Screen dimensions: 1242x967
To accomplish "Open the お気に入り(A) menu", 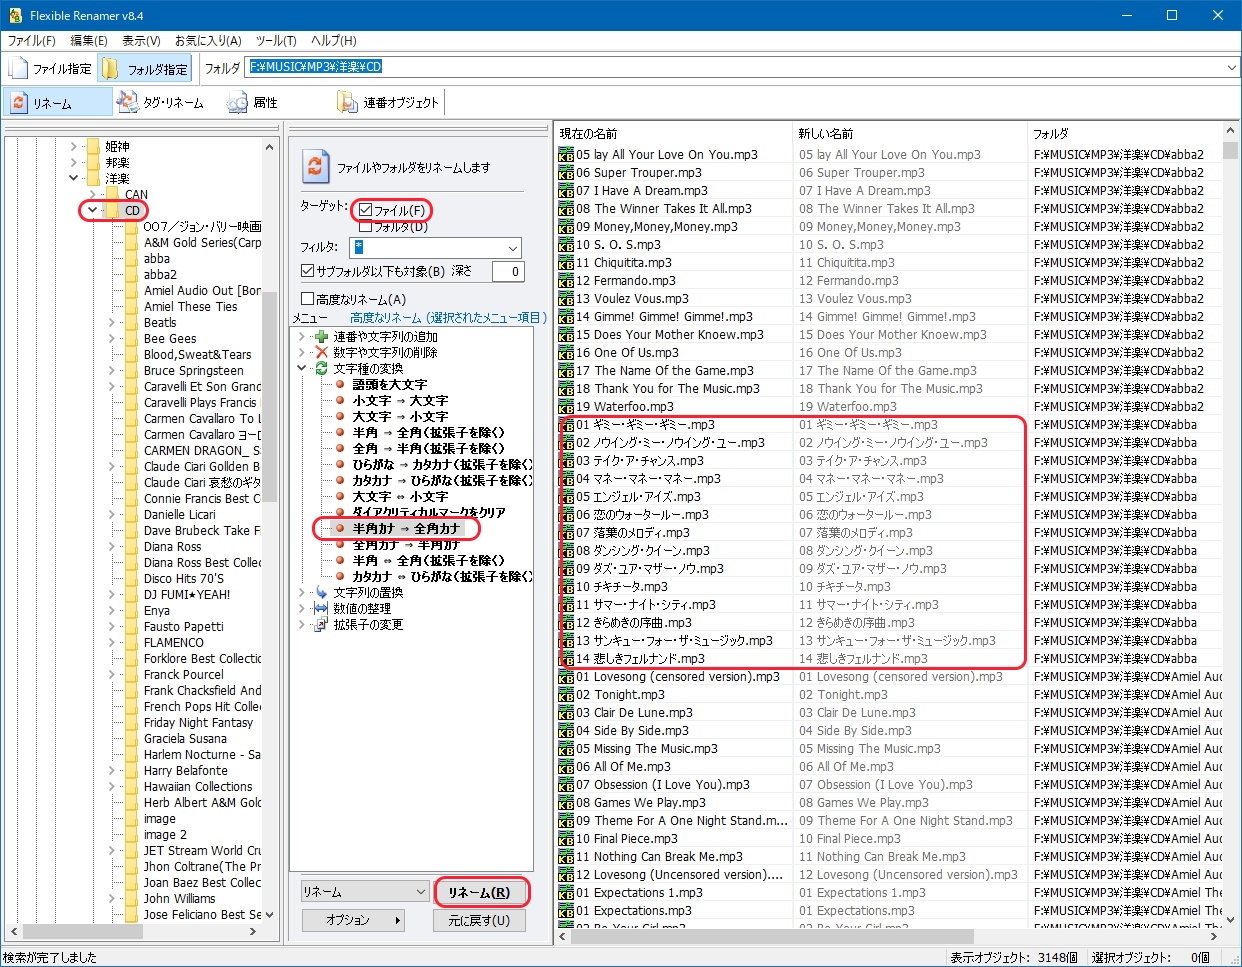I will (208, 41).
